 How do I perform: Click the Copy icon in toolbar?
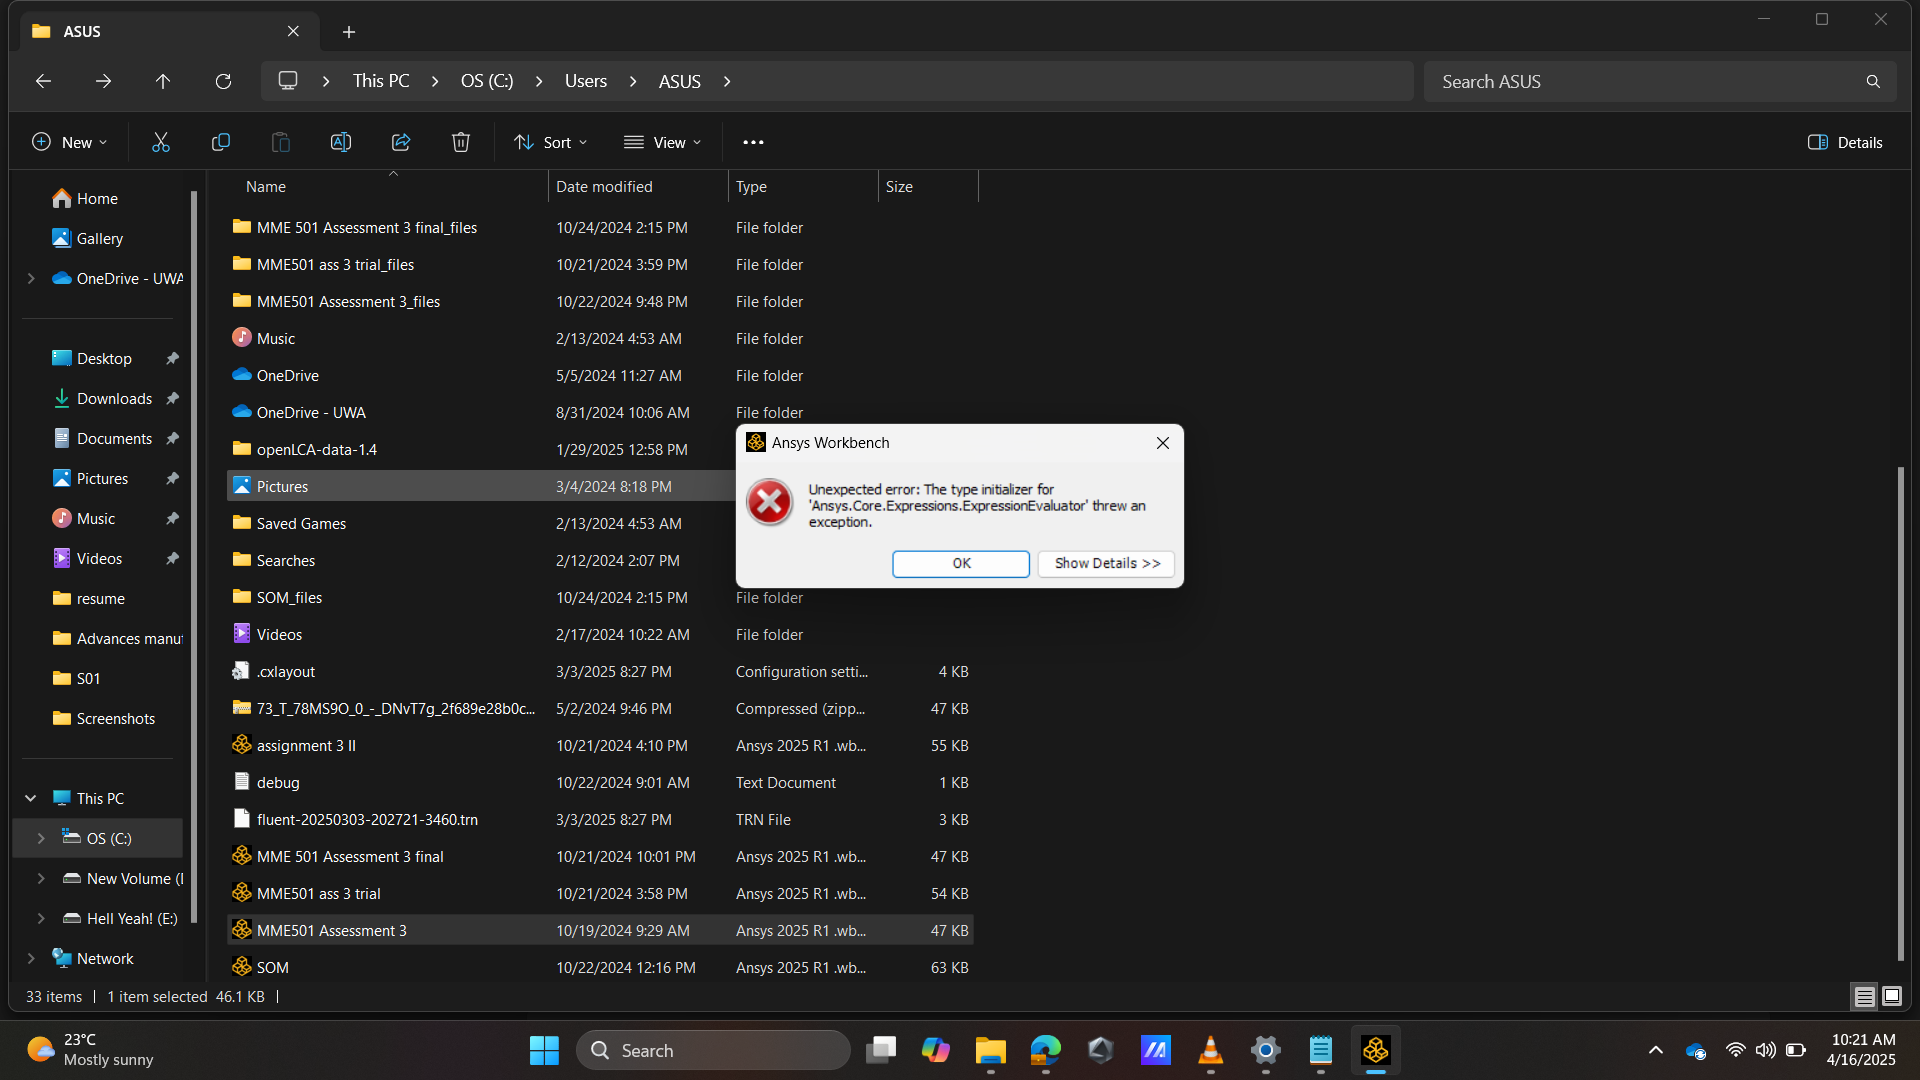click(221, 142)
